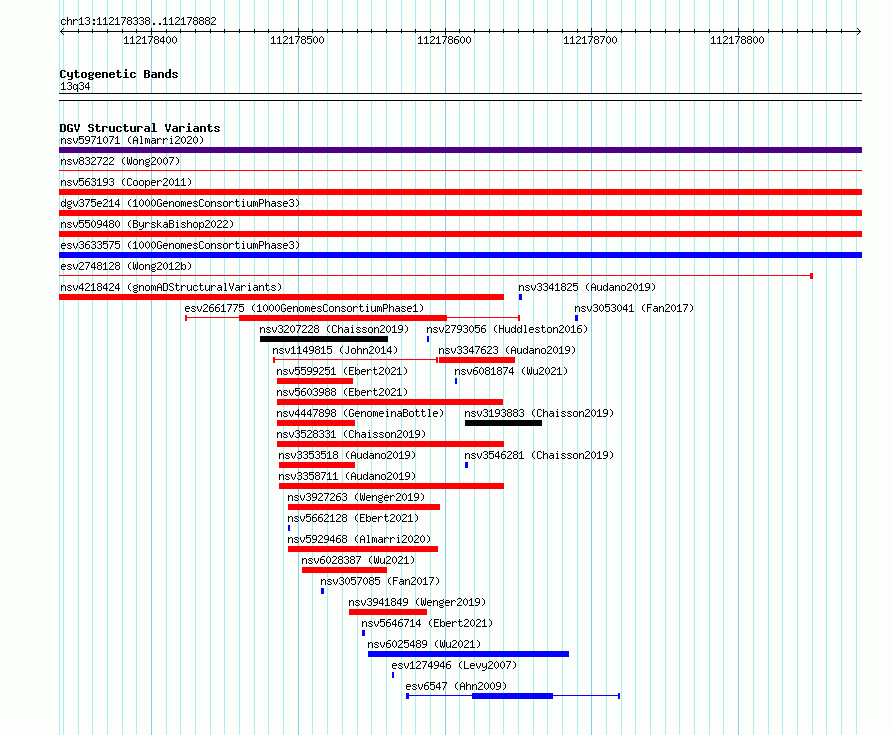
Task: Click the 112178700 ruler position
Action: [590, 40]
